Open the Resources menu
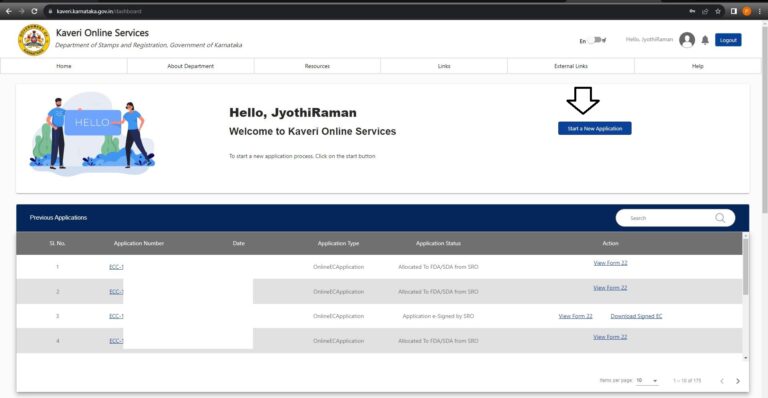768x398 pixels. [317, 66]
